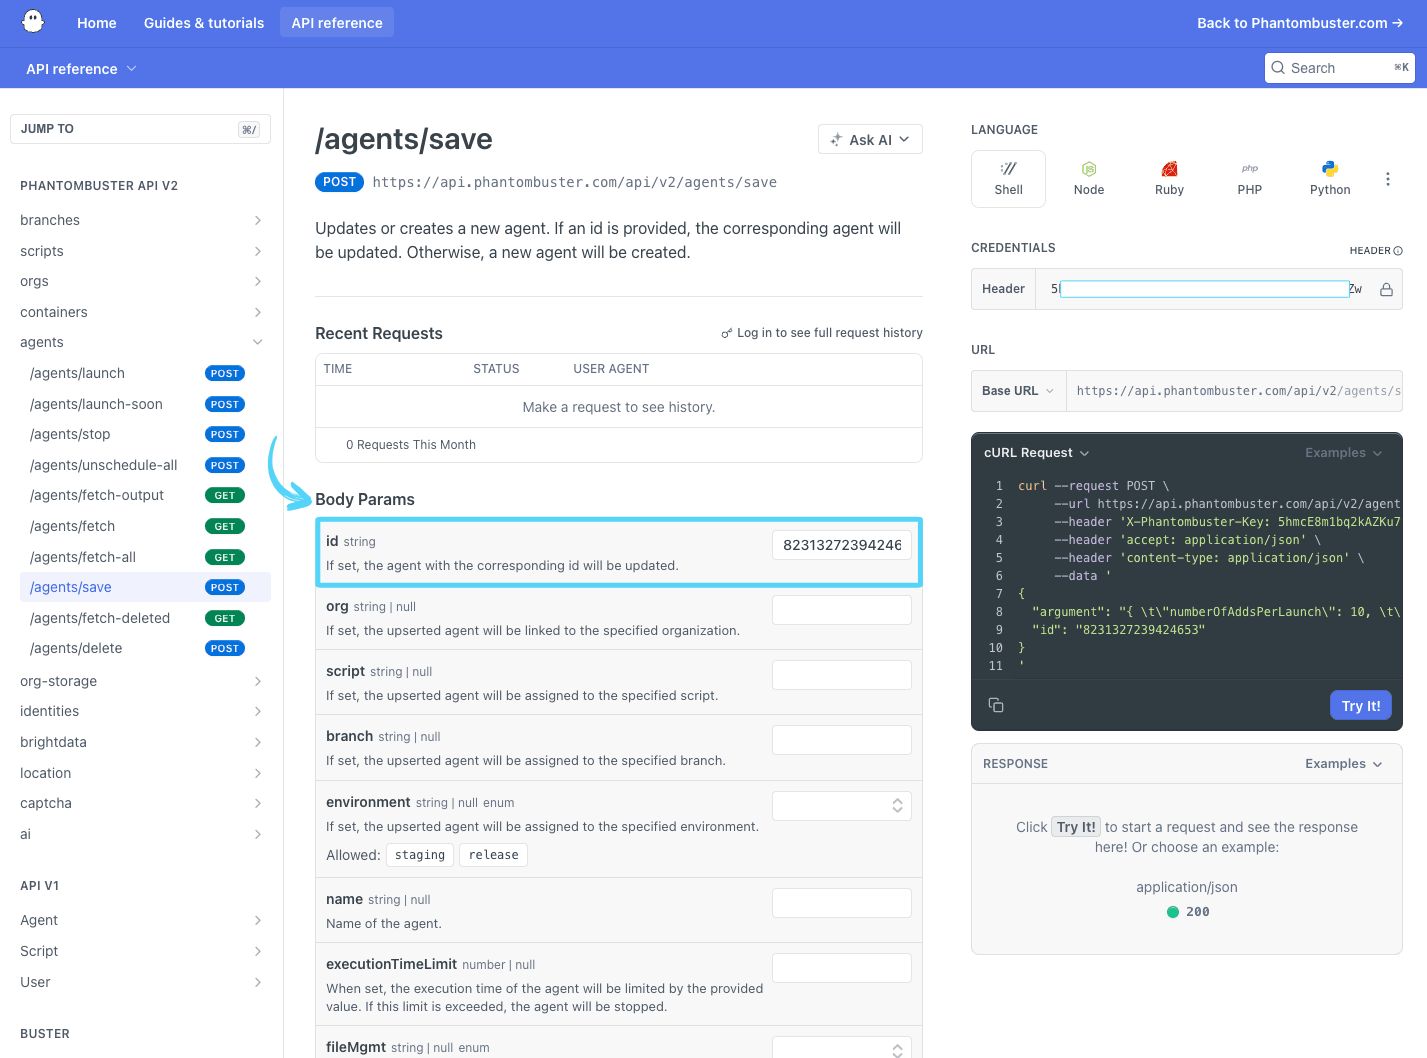The image size is (1427, 1058).
Task: Open Examples dropdown in cURL panel
Action: (1343, 453)
